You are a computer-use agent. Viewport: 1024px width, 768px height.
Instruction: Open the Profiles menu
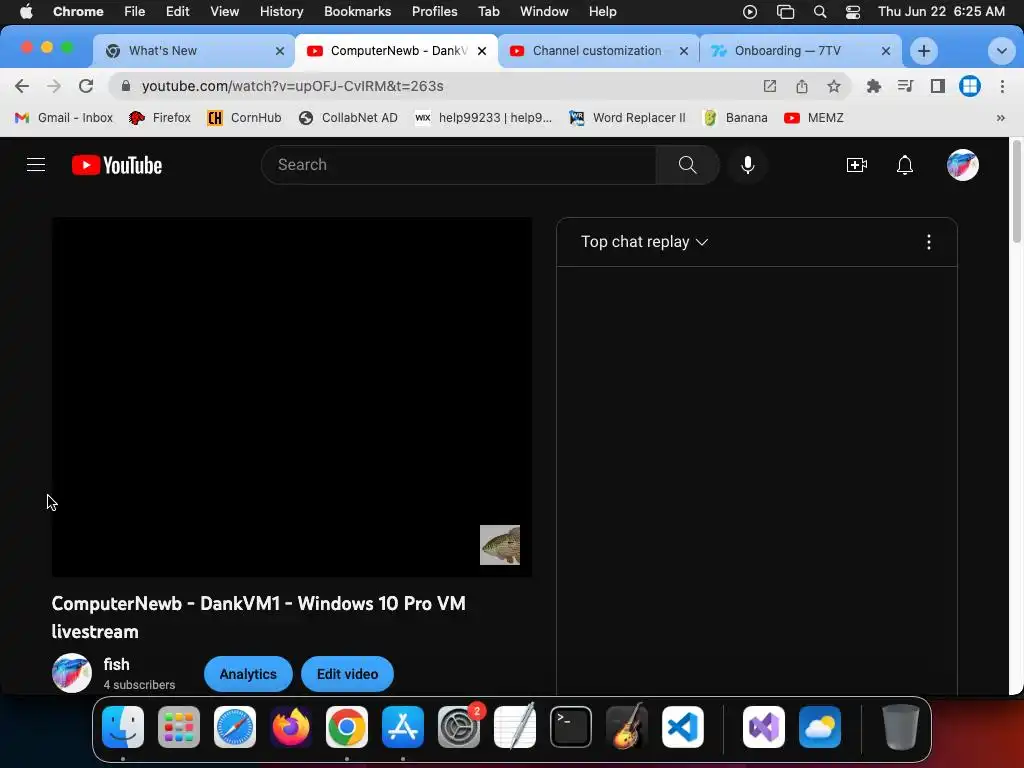point(434,12)
